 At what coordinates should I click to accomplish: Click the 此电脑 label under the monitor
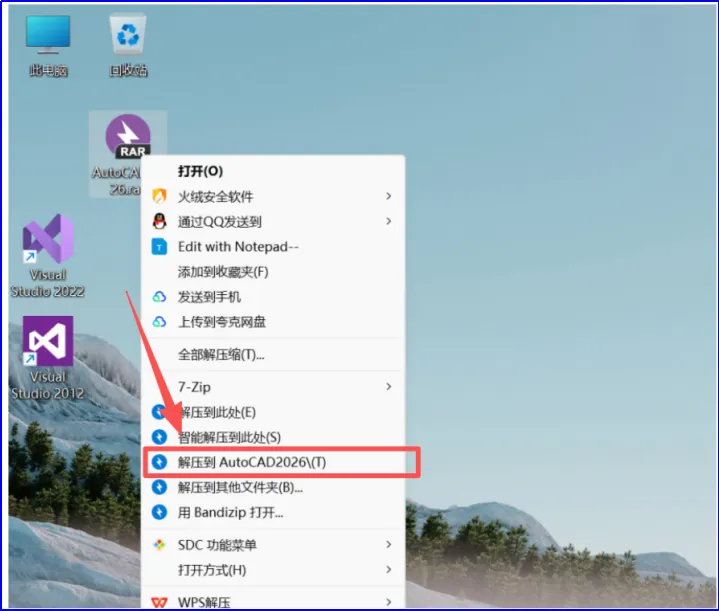48,70
